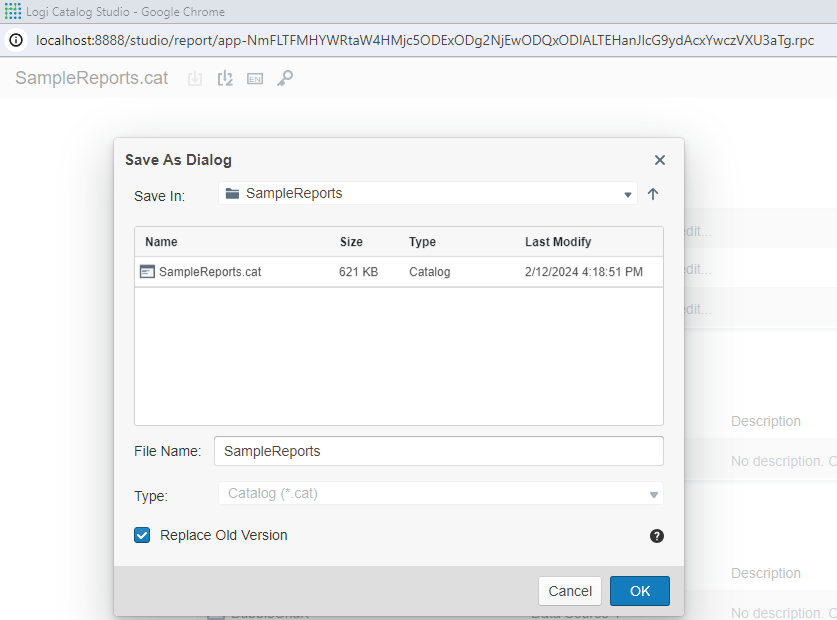The height and width of the screenshot is (620, 837).
Task: Close the Save As Dialog with the X
Action: point(659,160)
